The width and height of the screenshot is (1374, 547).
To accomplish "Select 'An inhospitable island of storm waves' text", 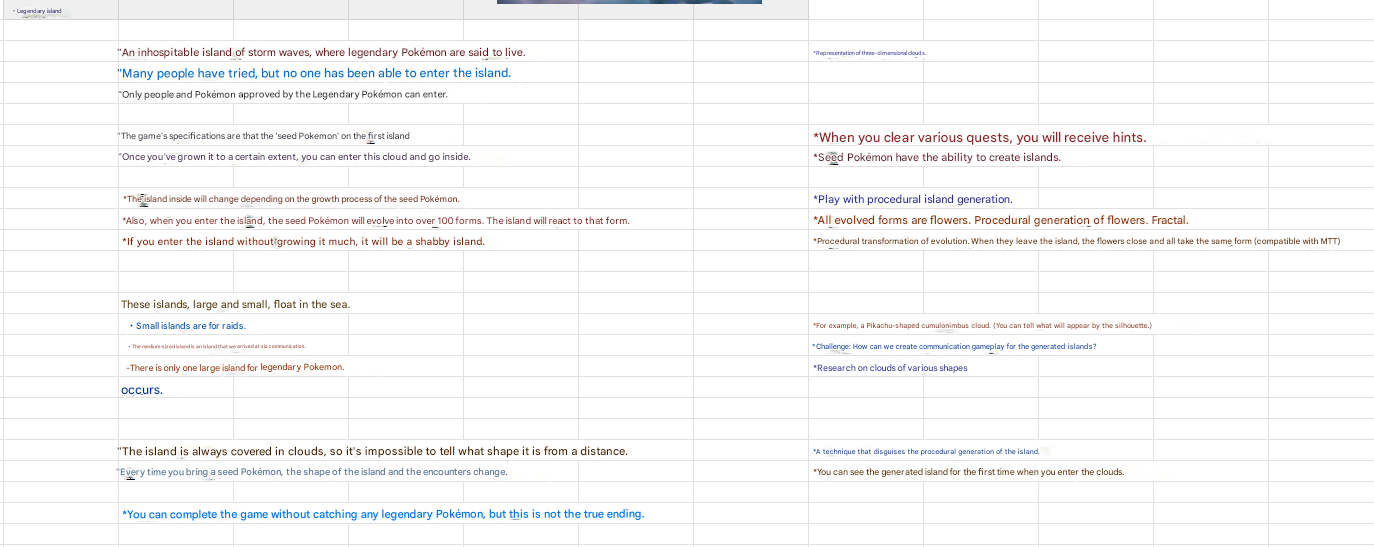I will [321, 52].
